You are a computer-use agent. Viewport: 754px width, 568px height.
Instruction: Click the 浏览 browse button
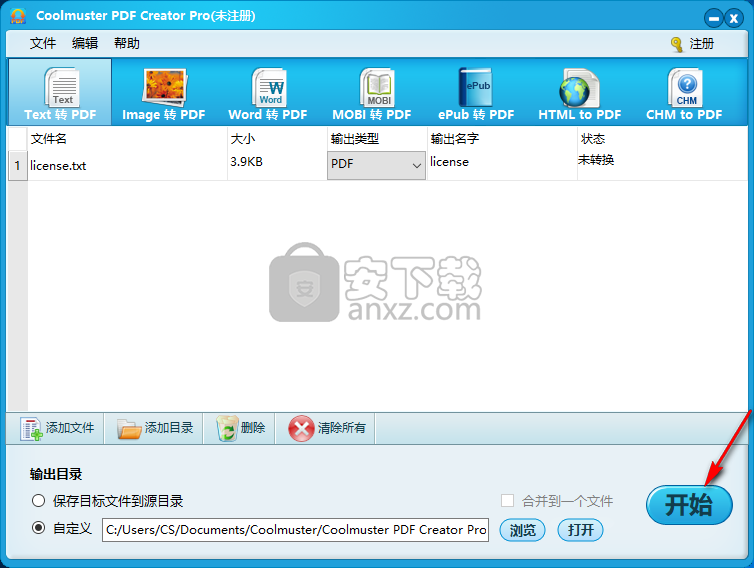pyautogui.click(x=522, y=530)
